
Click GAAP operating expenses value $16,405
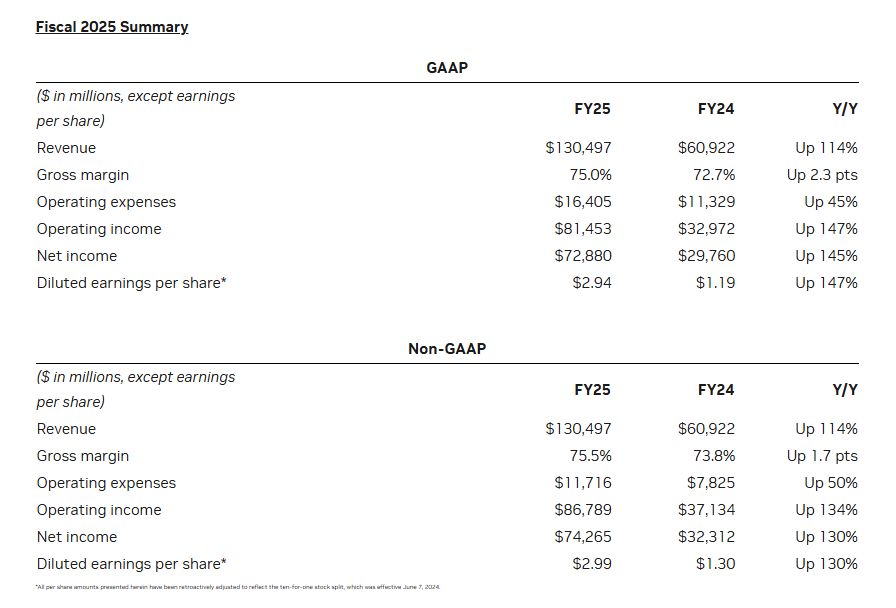[x=582, y=202]
